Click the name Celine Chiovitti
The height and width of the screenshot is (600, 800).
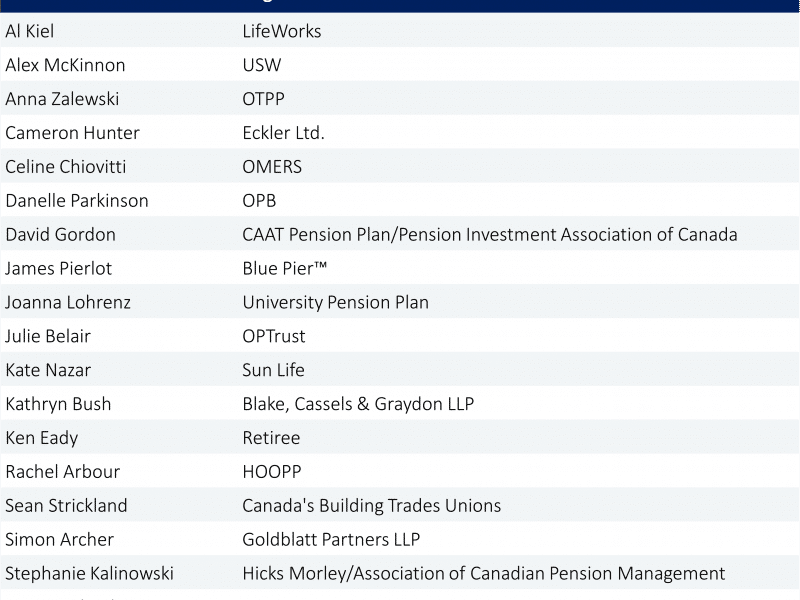tap(66, 166)
